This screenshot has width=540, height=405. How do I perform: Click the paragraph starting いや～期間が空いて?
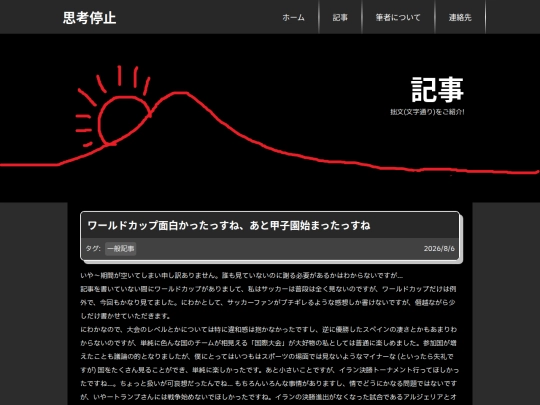coord(241,276)
